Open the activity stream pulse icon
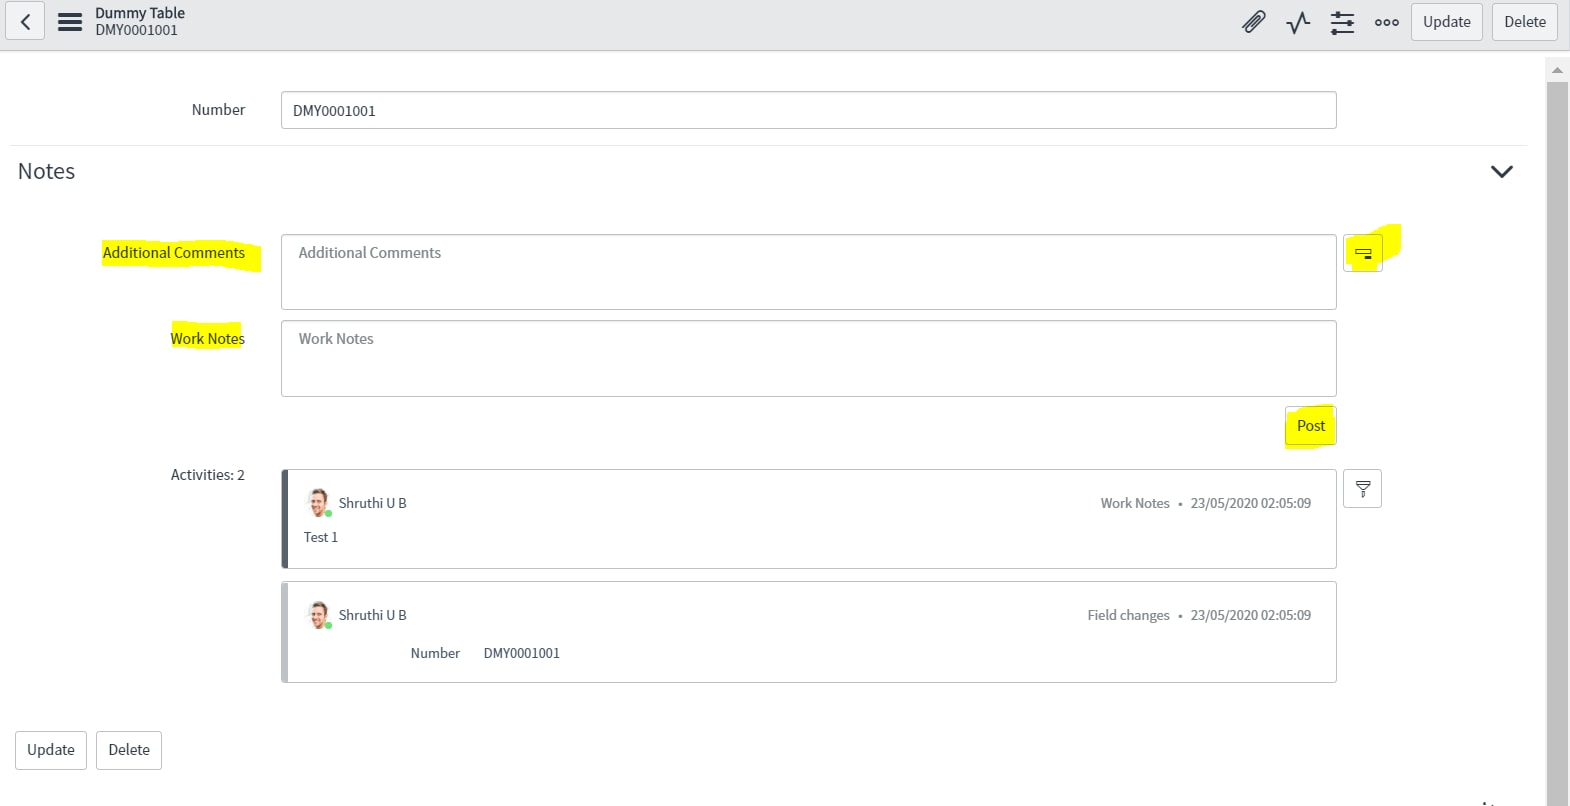Image resolution: width=1570 pixels, height=806 pixels. point(1298,22)
